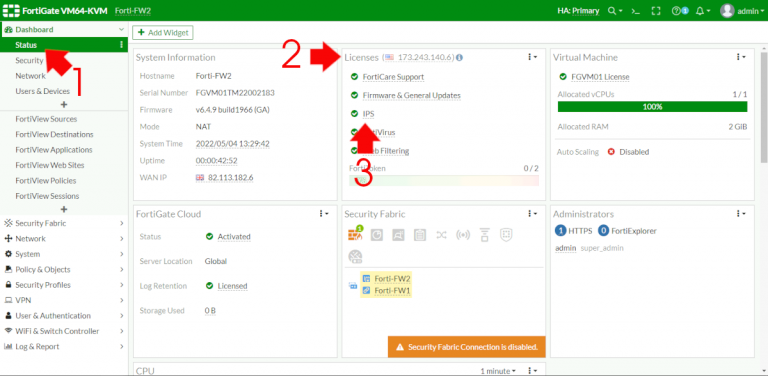Viewport: 768px width, 376px height.
Task: Click the green check beside FortiCare Support
Action: pyautogui.click(x=355, y=77)
